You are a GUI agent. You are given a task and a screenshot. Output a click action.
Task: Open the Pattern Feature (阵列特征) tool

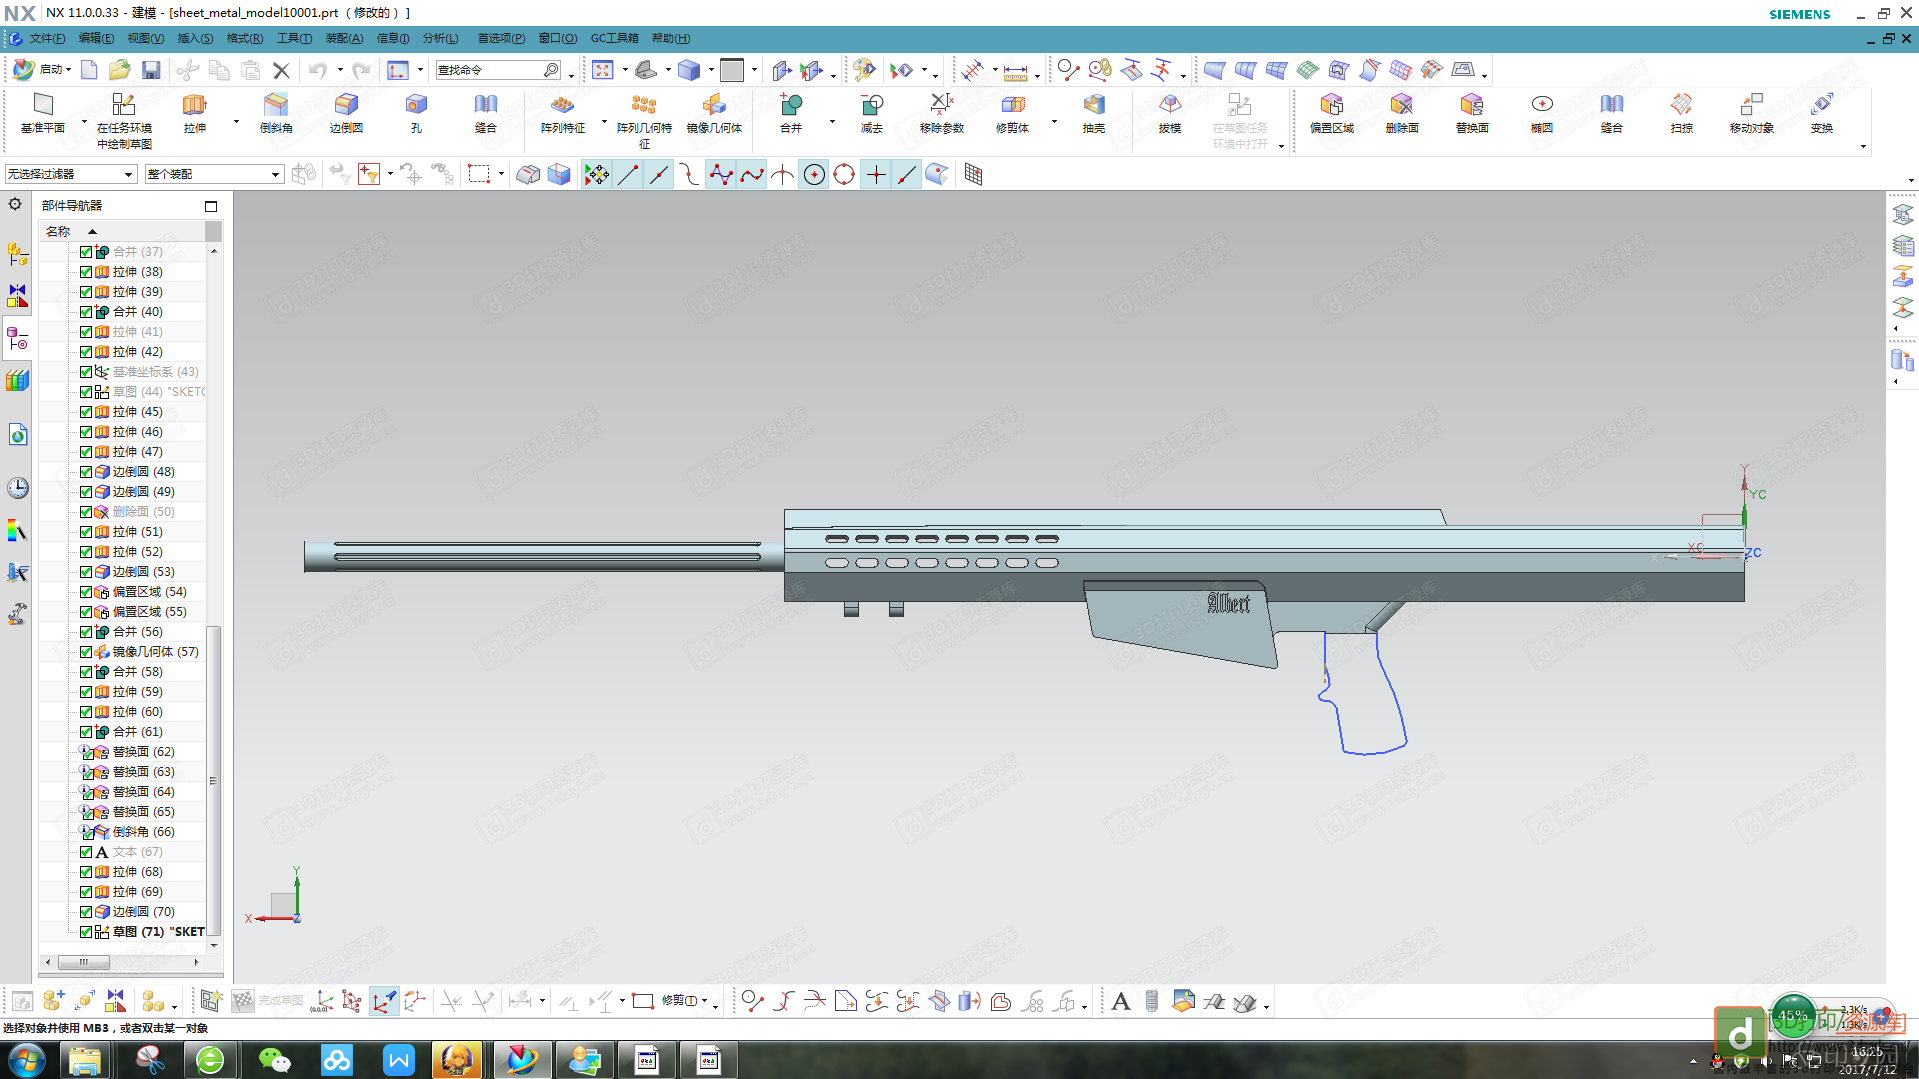point(562,104)
